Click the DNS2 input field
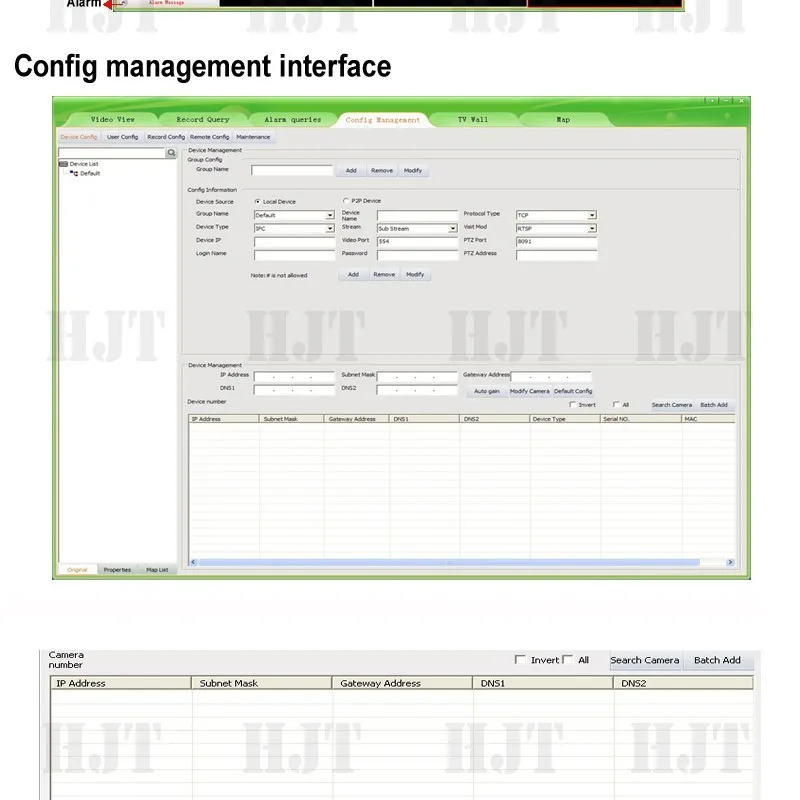Screen dimensions: 800x800 [417, 390]
